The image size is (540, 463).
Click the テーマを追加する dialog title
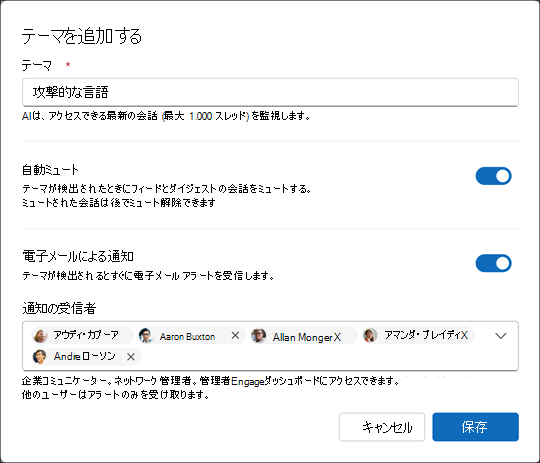(82, 36)
